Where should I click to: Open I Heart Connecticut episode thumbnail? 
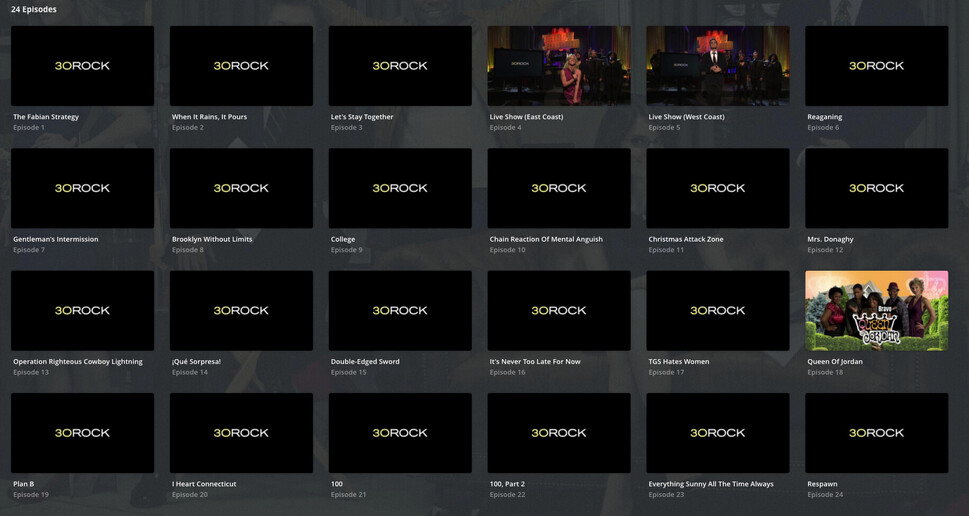pos(241,433)
